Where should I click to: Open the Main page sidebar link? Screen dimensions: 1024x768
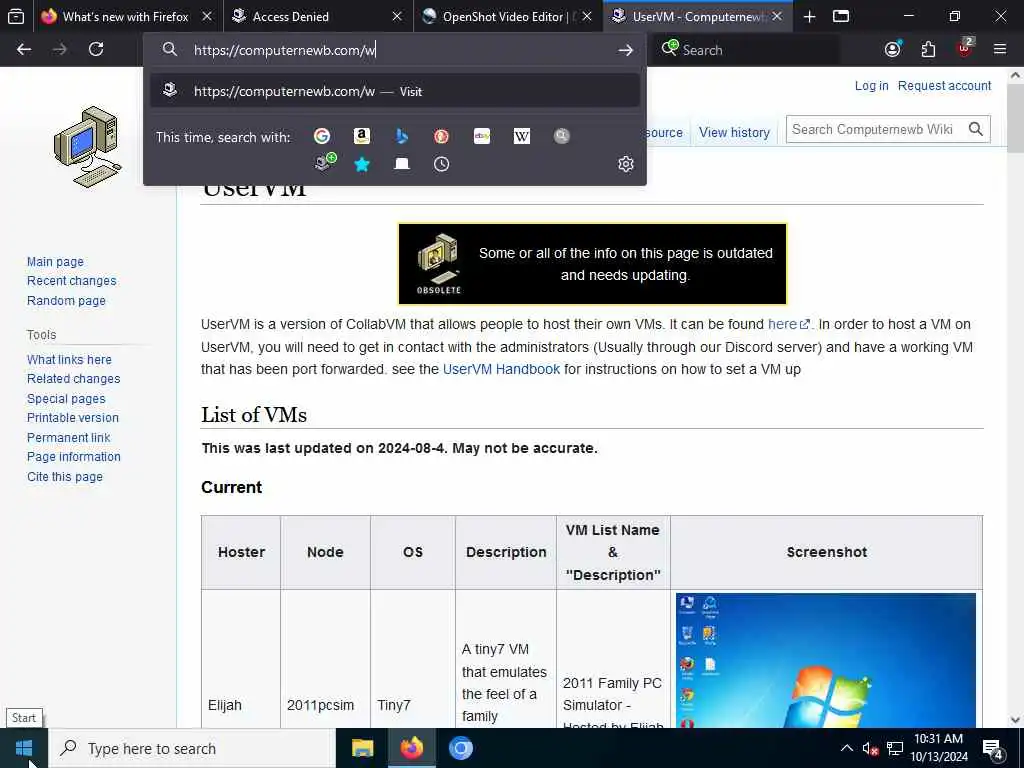coord(55,262)
